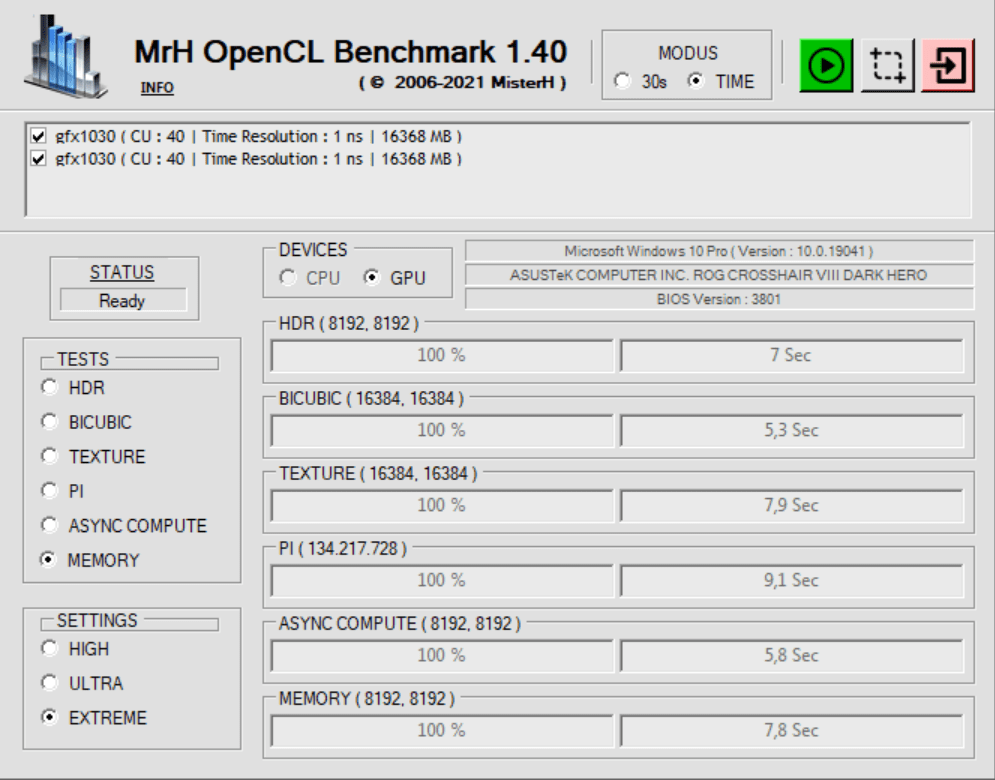The image size is (995, 780).
Task: Click the HDR 100 % progress bar
Action: (x=442, y=355)
